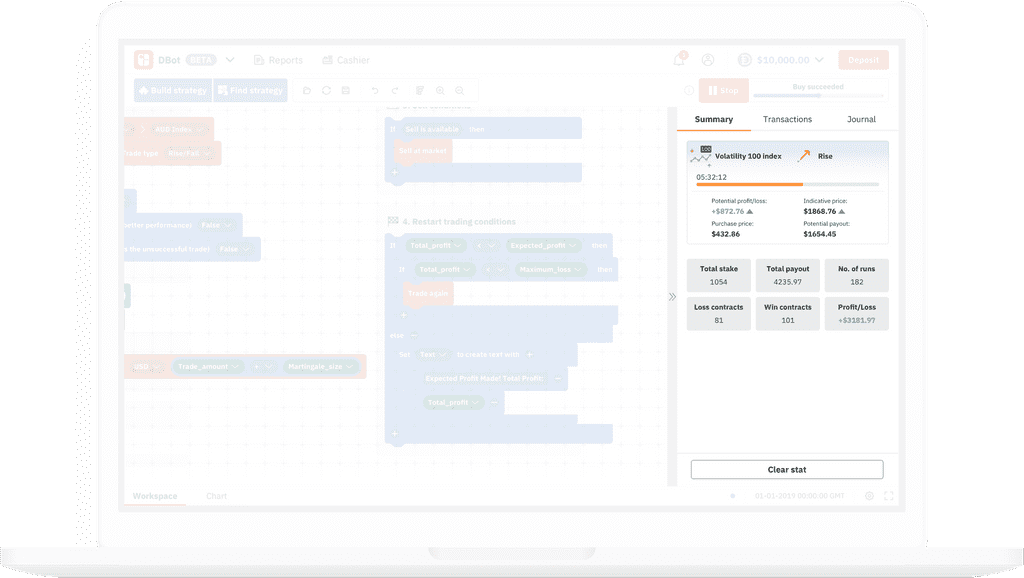Viewport: 1024px width, 578px height.
Task: Undo the last workspace change
Action: point(375,91)
